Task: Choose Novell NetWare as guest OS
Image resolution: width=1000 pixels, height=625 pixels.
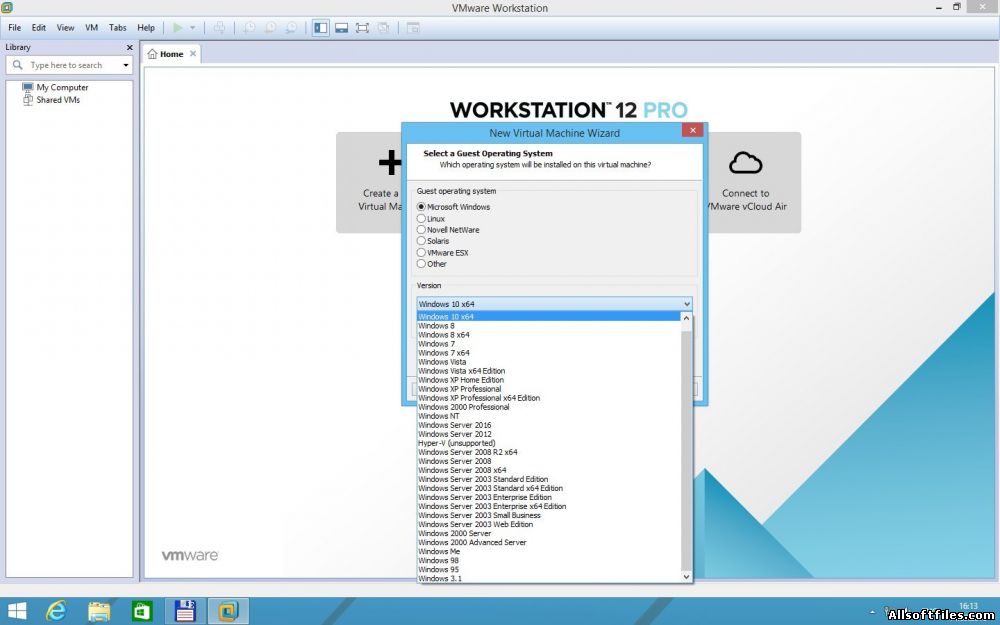Action: (421, 230)
